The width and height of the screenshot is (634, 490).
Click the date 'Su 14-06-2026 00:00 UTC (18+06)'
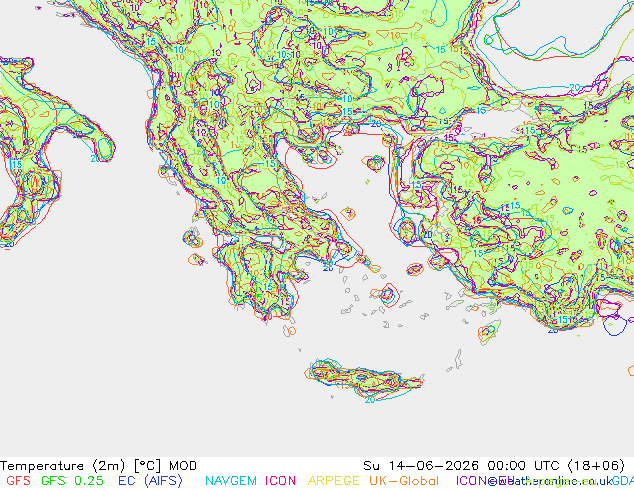click(494, 466)
